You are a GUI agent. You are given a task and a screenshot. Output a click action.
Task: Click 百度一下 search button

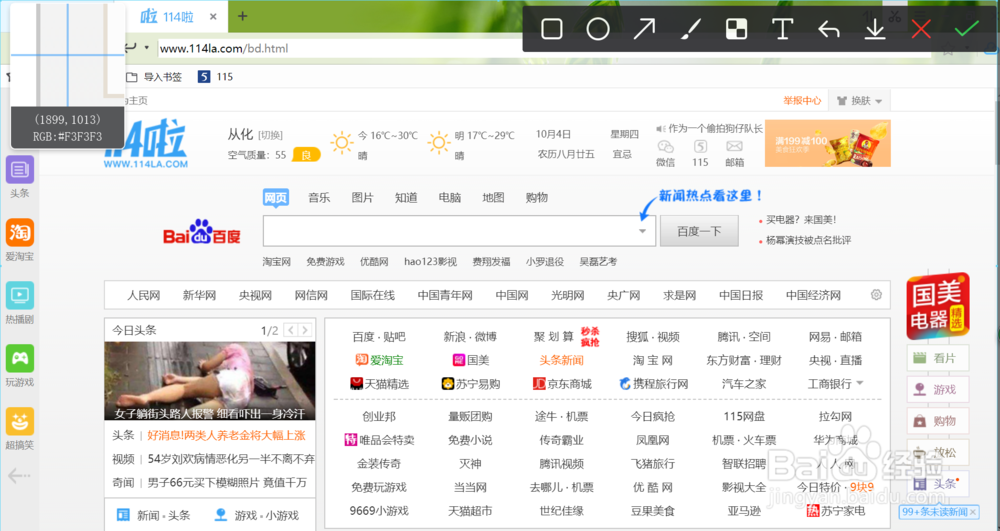[699, 231]
